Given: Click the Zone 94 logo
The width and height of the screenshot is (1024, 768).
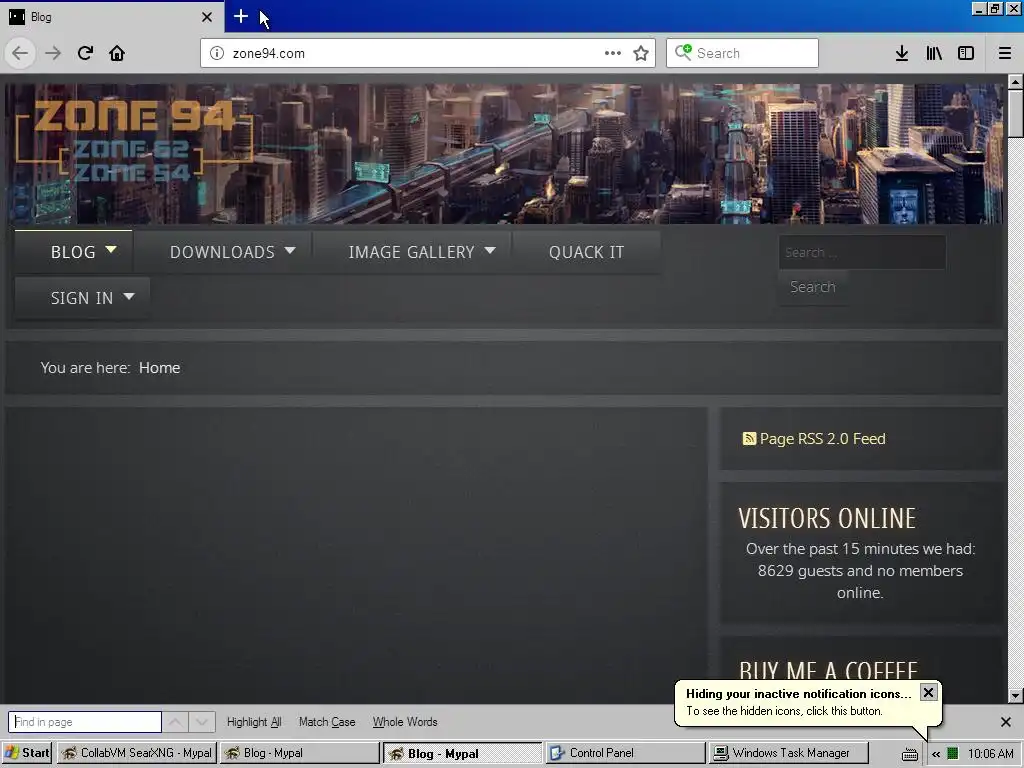Looking at the screenshot, I should (x=134, y=140).
